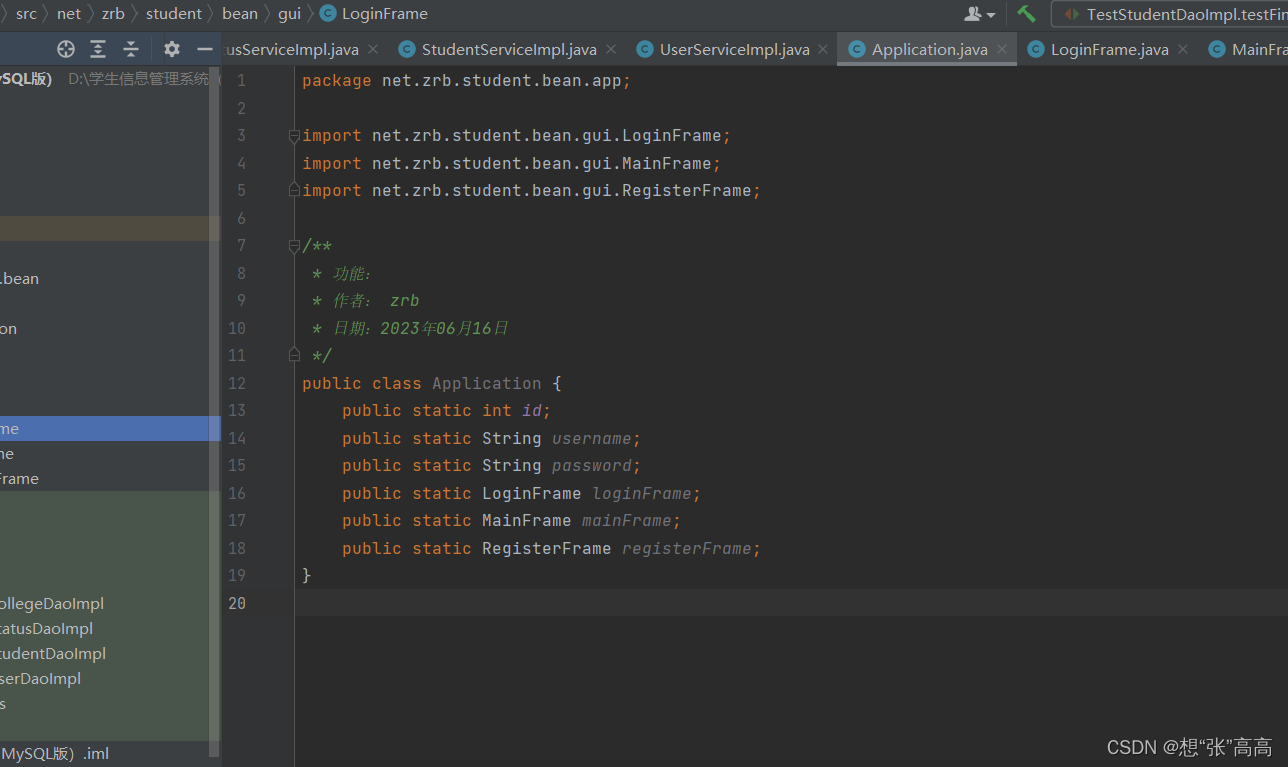1288x767 pixels.
Task: Click the 'loginFrame' field on line 16
Action: click(x=643, y=493)
